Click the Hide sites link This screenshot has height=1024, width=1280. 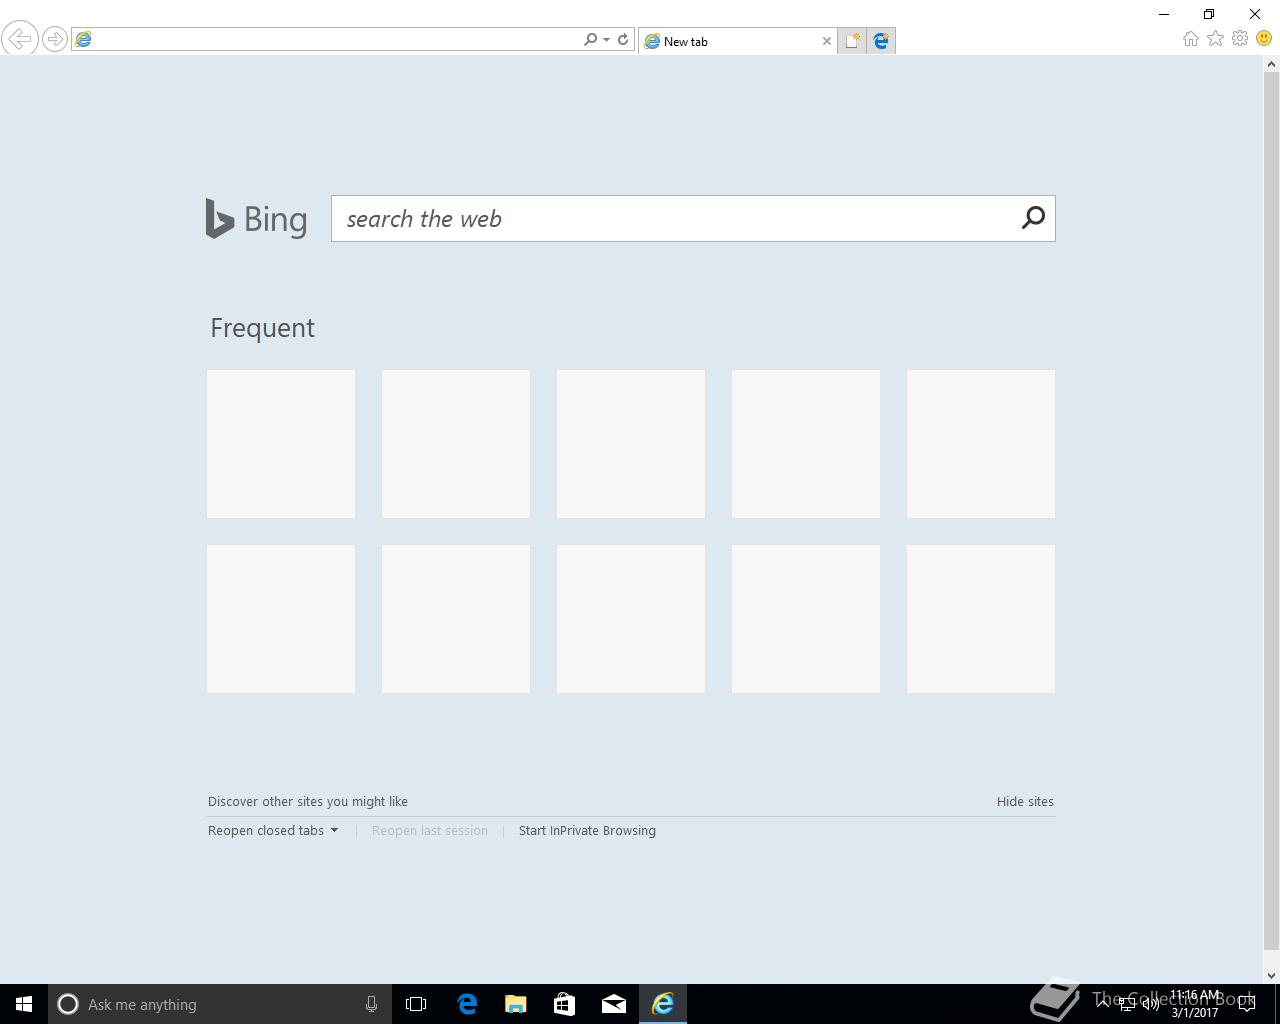click(x=1025, y=801)
